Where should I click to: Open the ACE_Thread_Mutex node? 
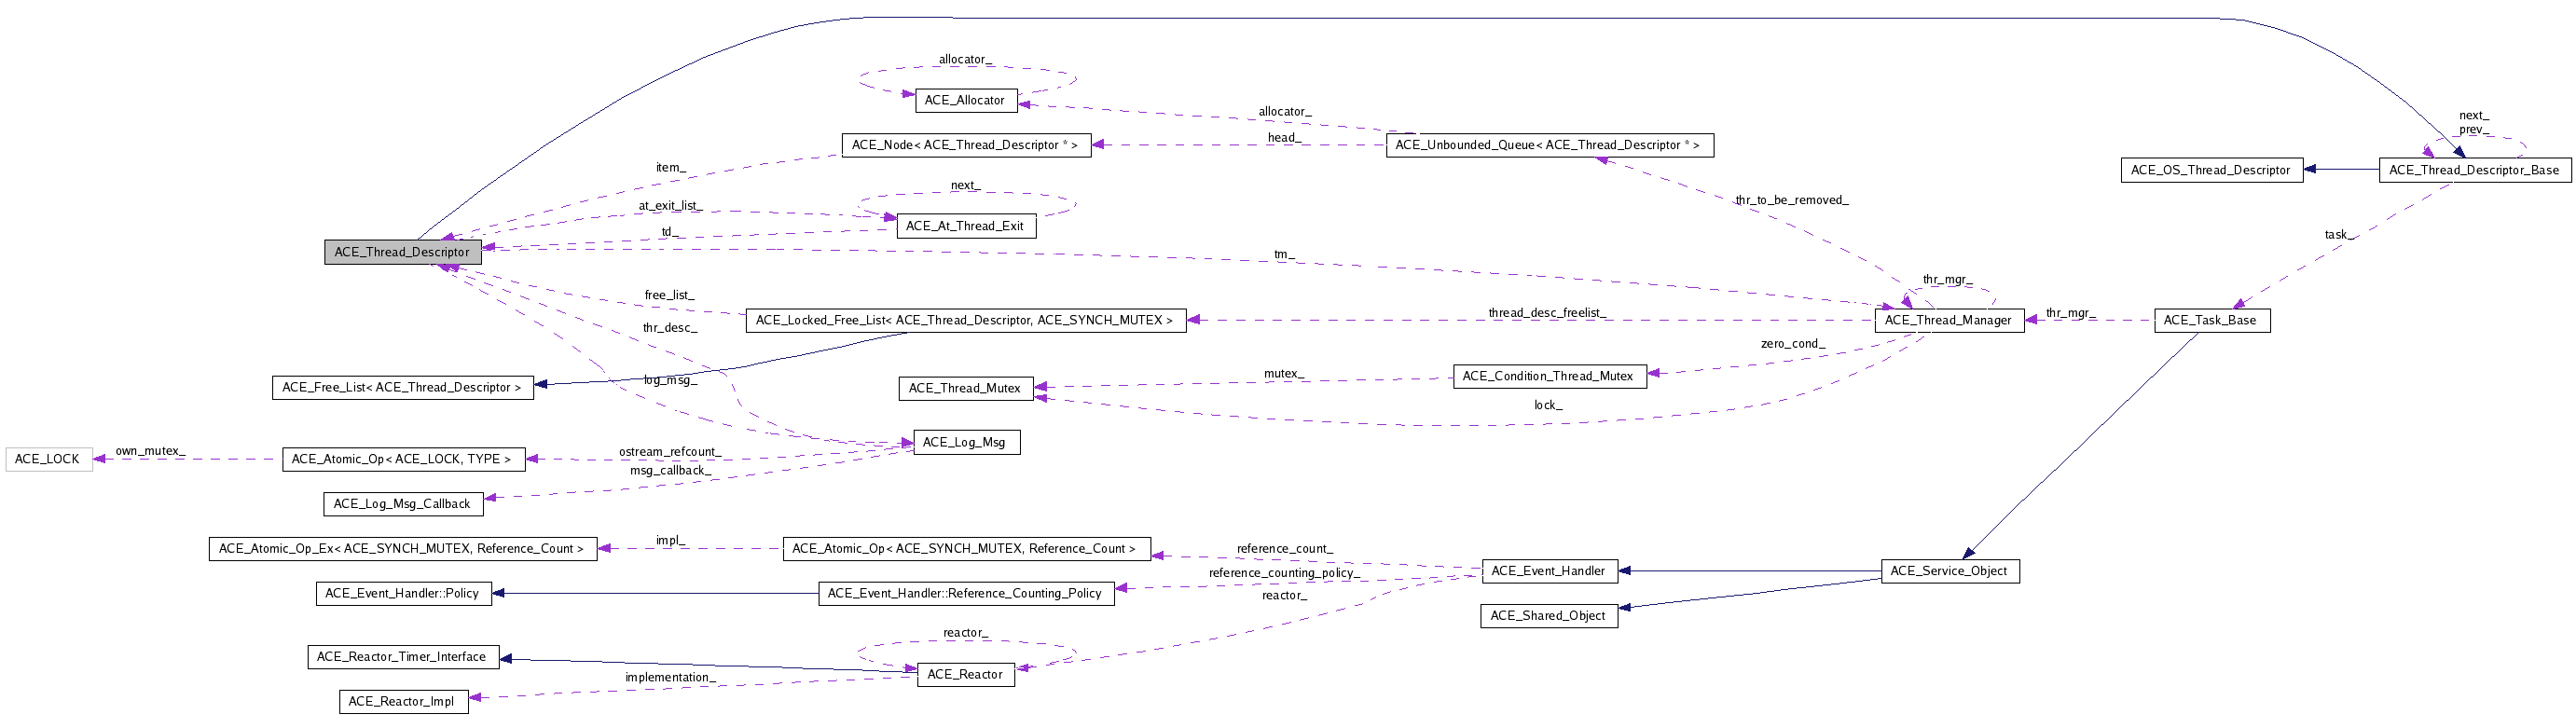965,388
